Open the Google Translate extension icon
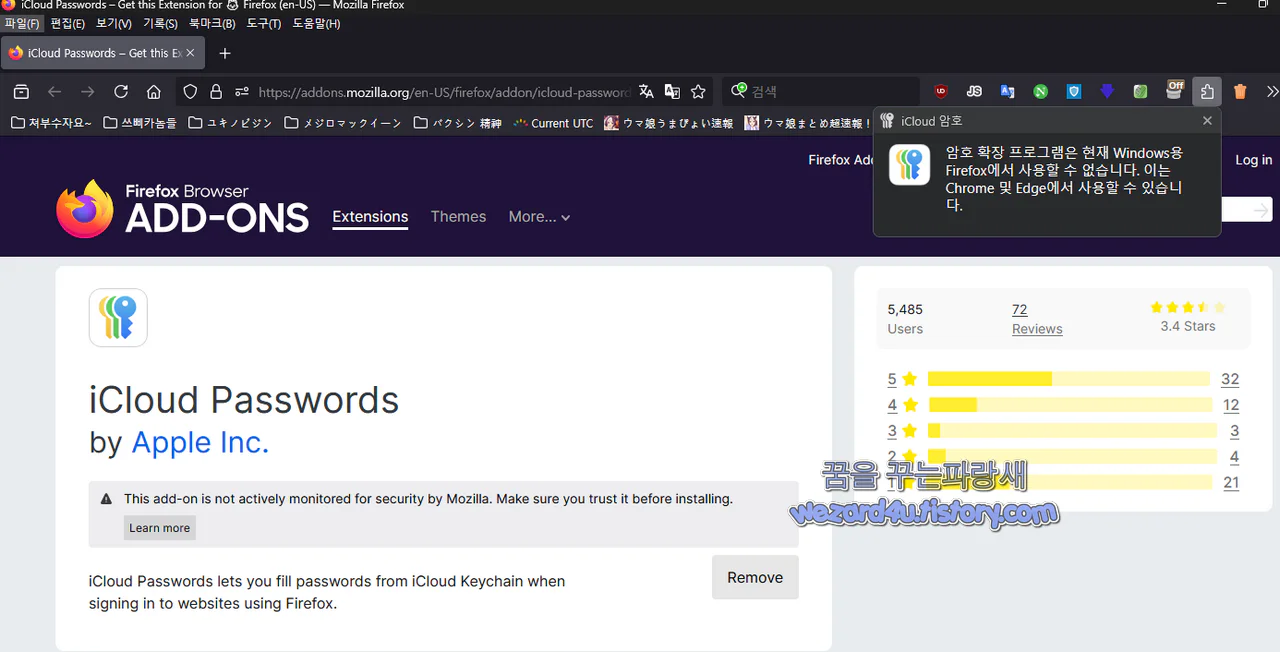The height and width of the screenshot is (652, 1280). 1007,92
